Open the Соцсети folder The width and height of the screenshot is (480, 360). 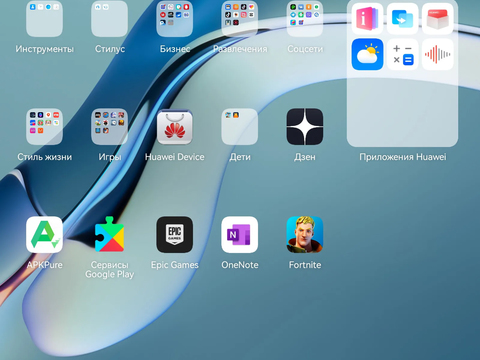305,18
